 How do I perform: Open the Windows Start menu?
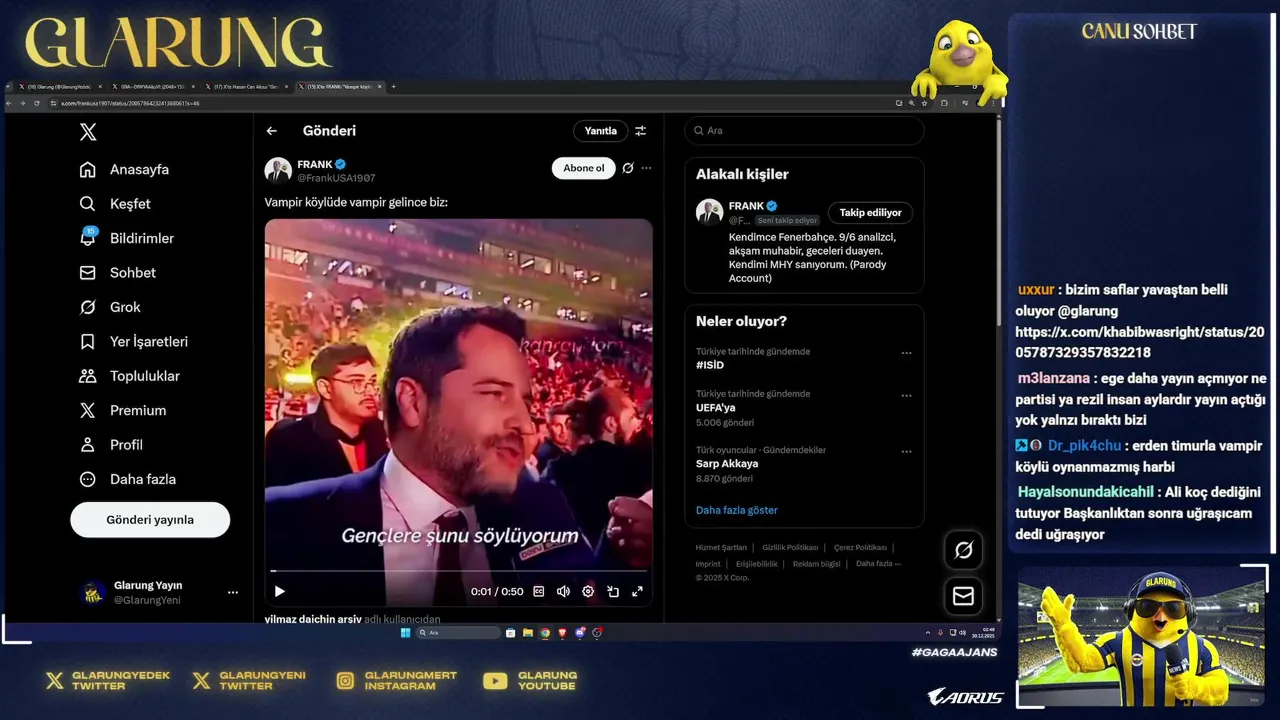[x=405, y=633]
